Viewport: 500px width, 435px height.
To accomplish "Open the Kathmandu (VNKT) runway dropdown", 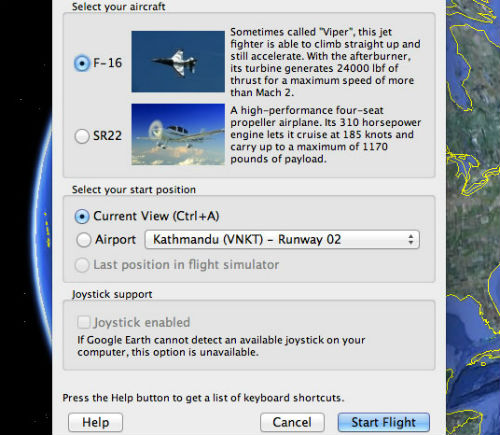I will 282,240.
